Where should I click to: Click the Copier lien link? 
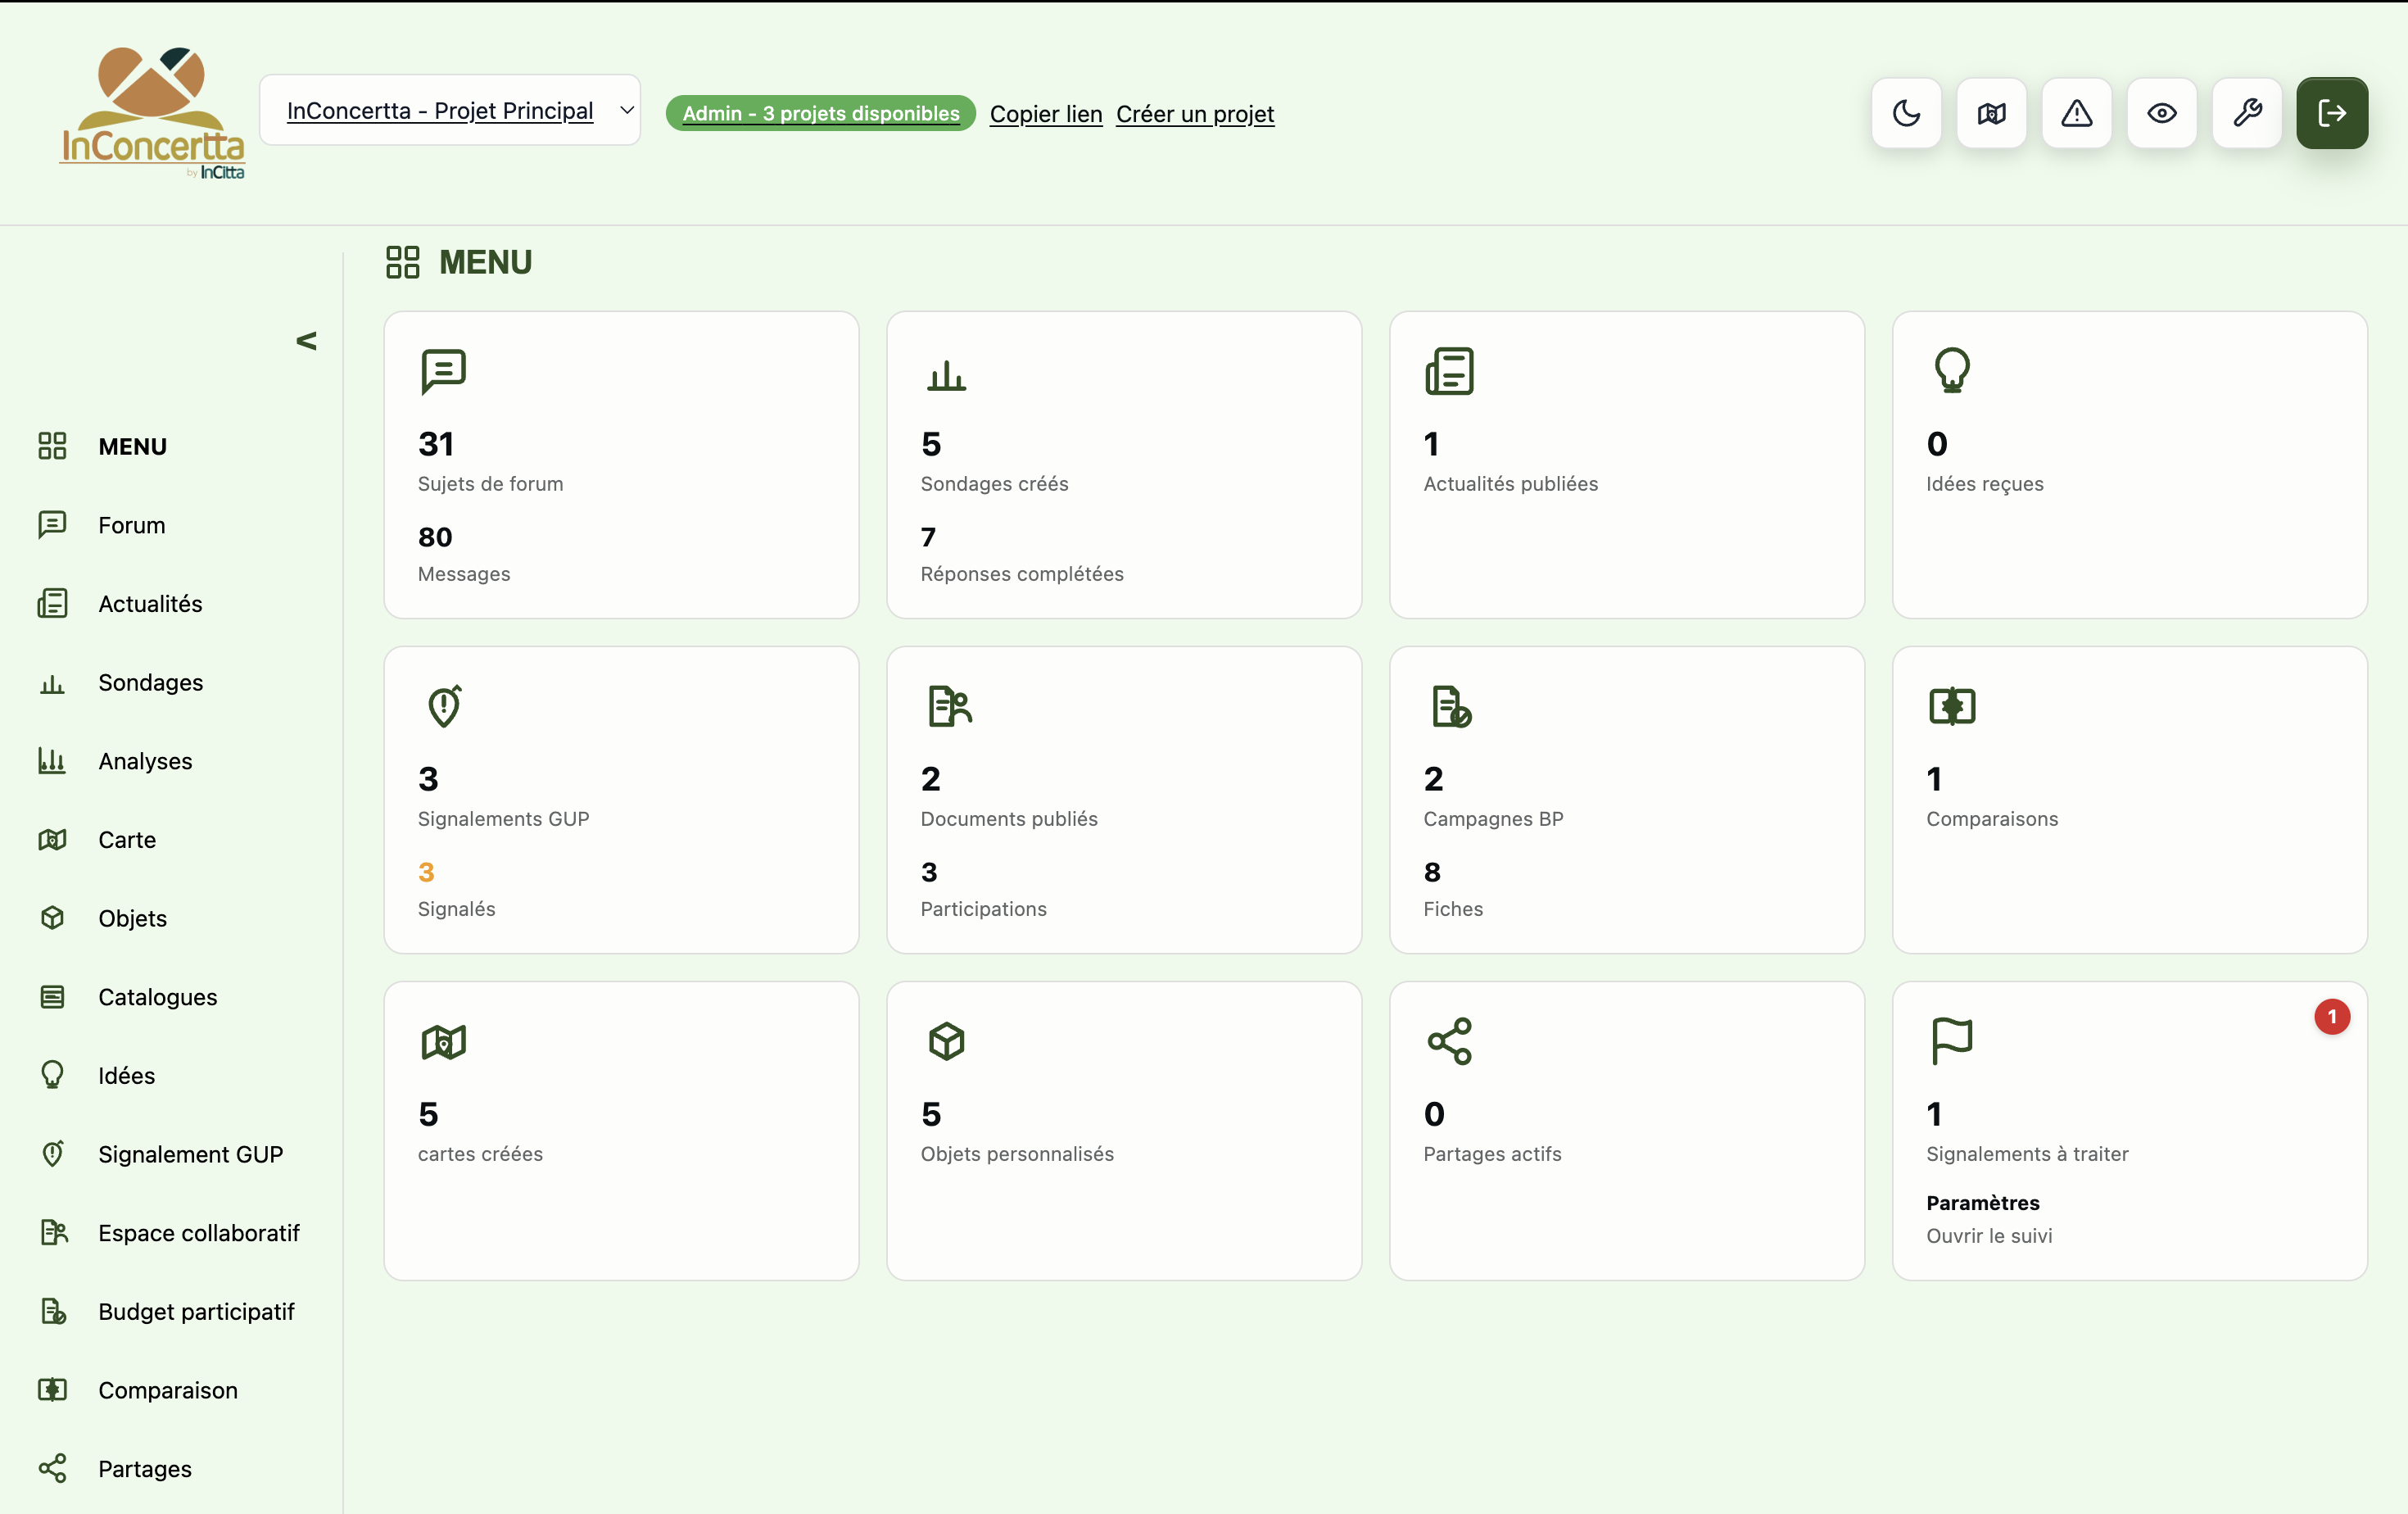pyautogui.click(x=1046, y=114)
